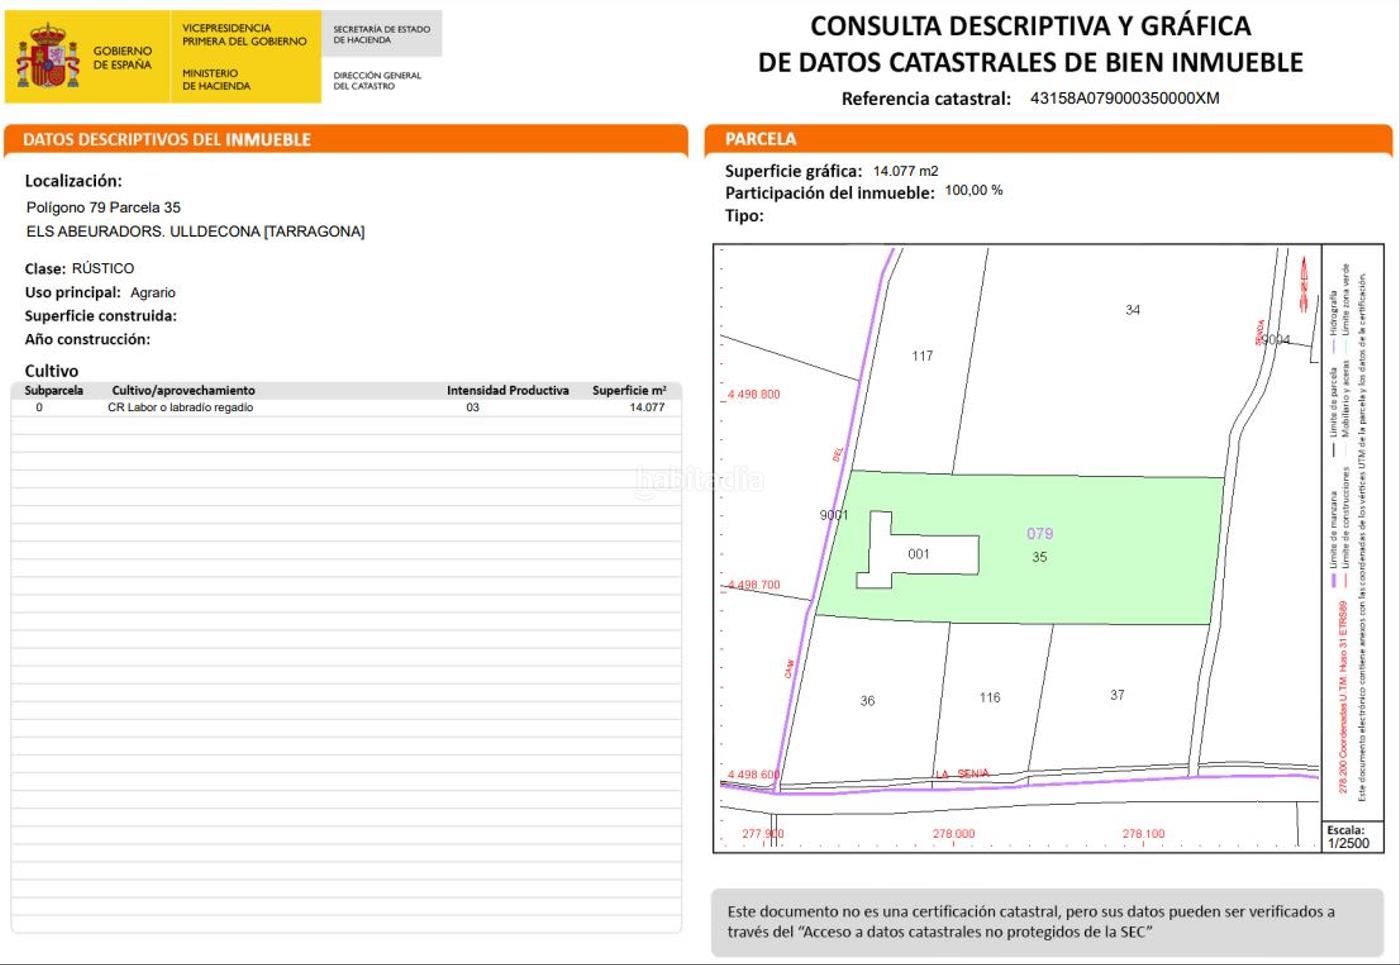Click parcel 34 on the map
This screenshot has width=1400, height=965.
tap(1132, 310)
